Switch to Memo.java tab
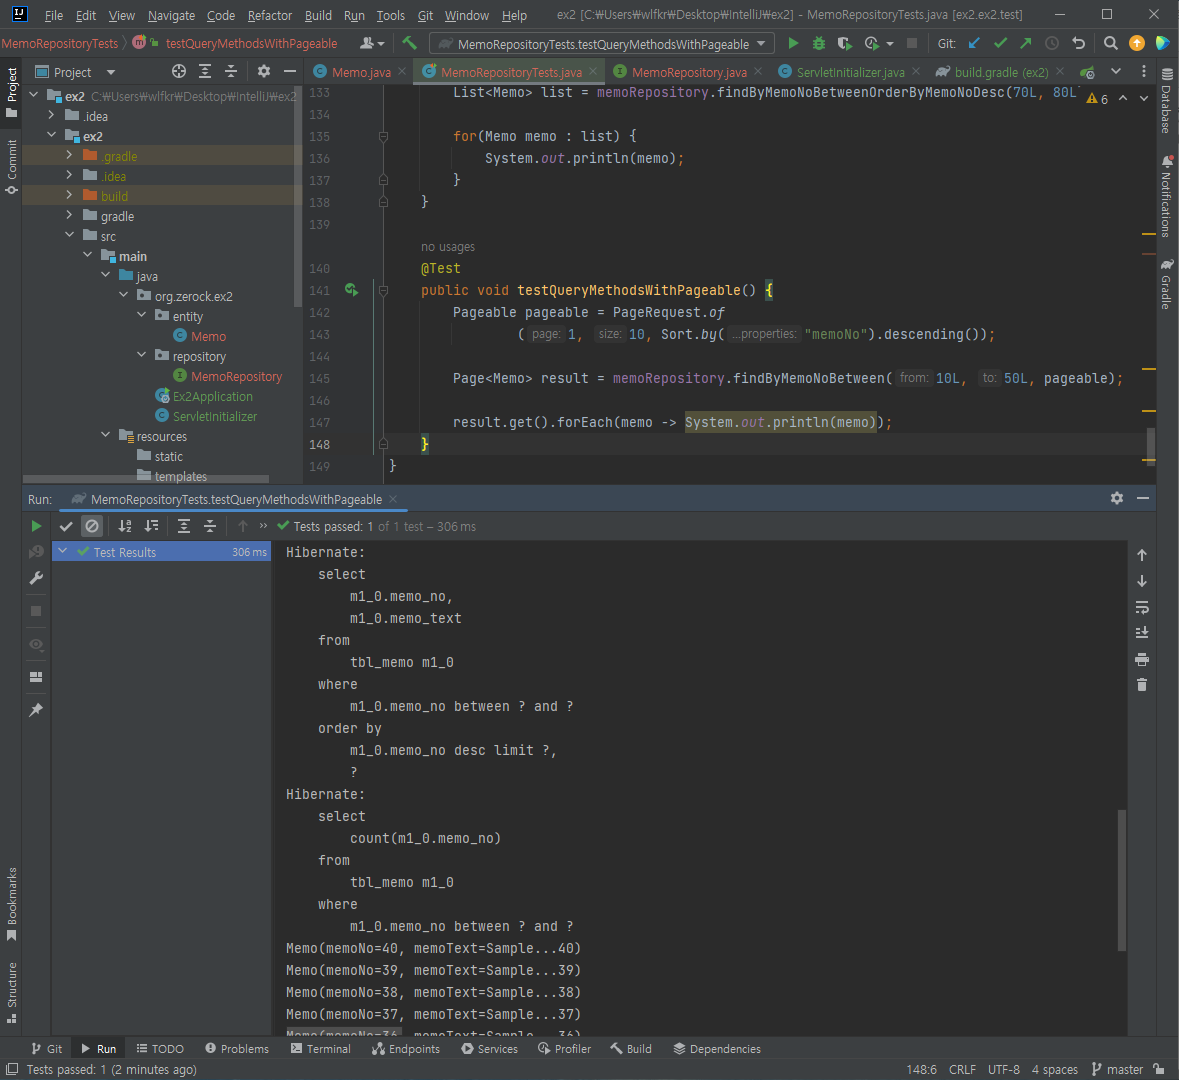 coord(361,72)
